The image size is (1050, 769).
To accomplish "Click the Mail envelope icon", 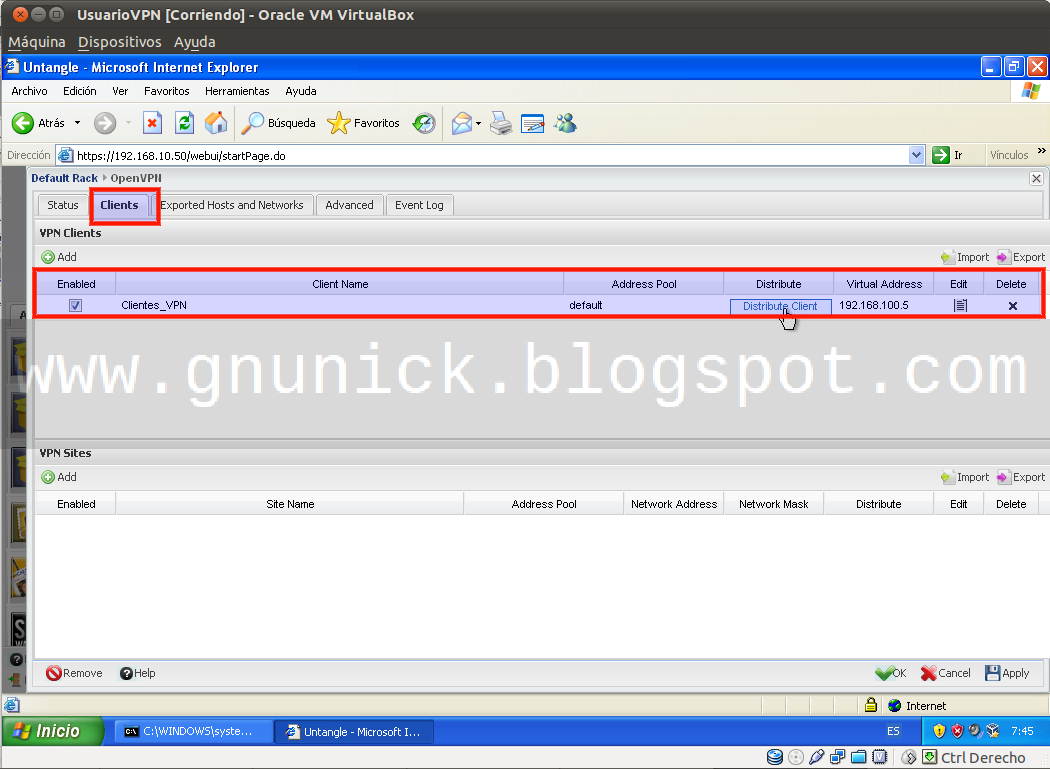I will point(461,123).
